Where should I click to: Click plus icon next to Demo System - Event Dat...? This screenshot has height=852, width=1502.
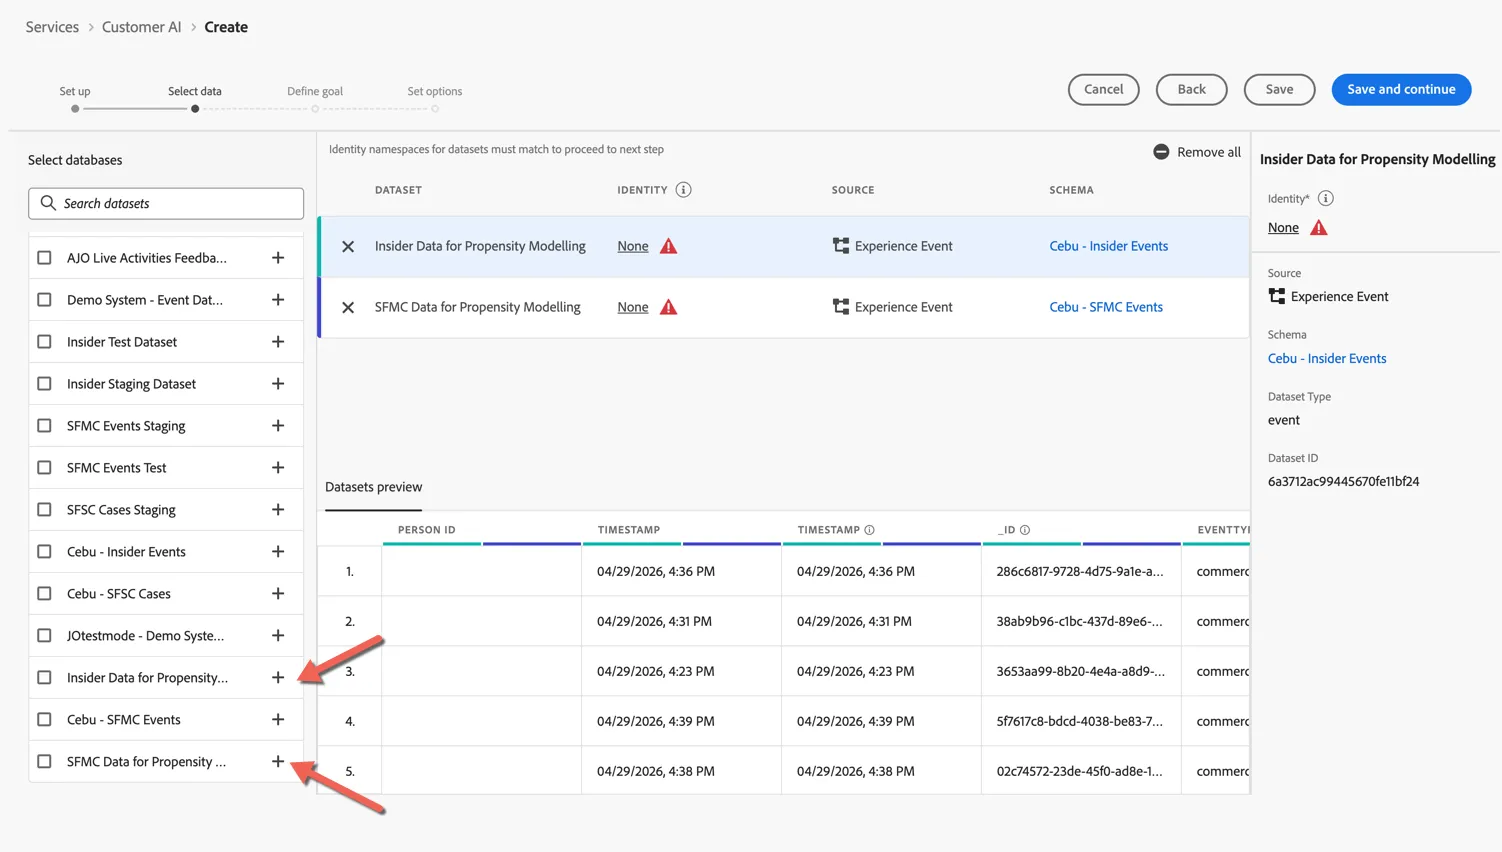278,300
